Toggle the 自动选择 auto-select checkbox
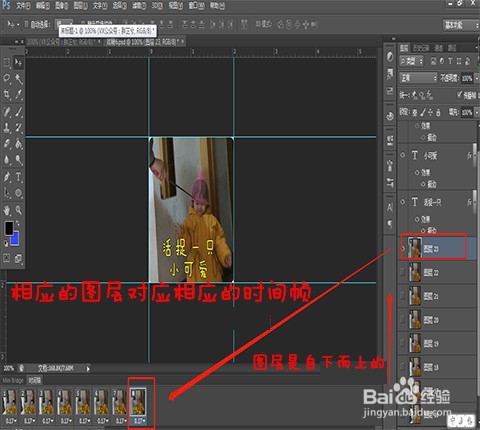480x430 pixels. click(26, 24)
